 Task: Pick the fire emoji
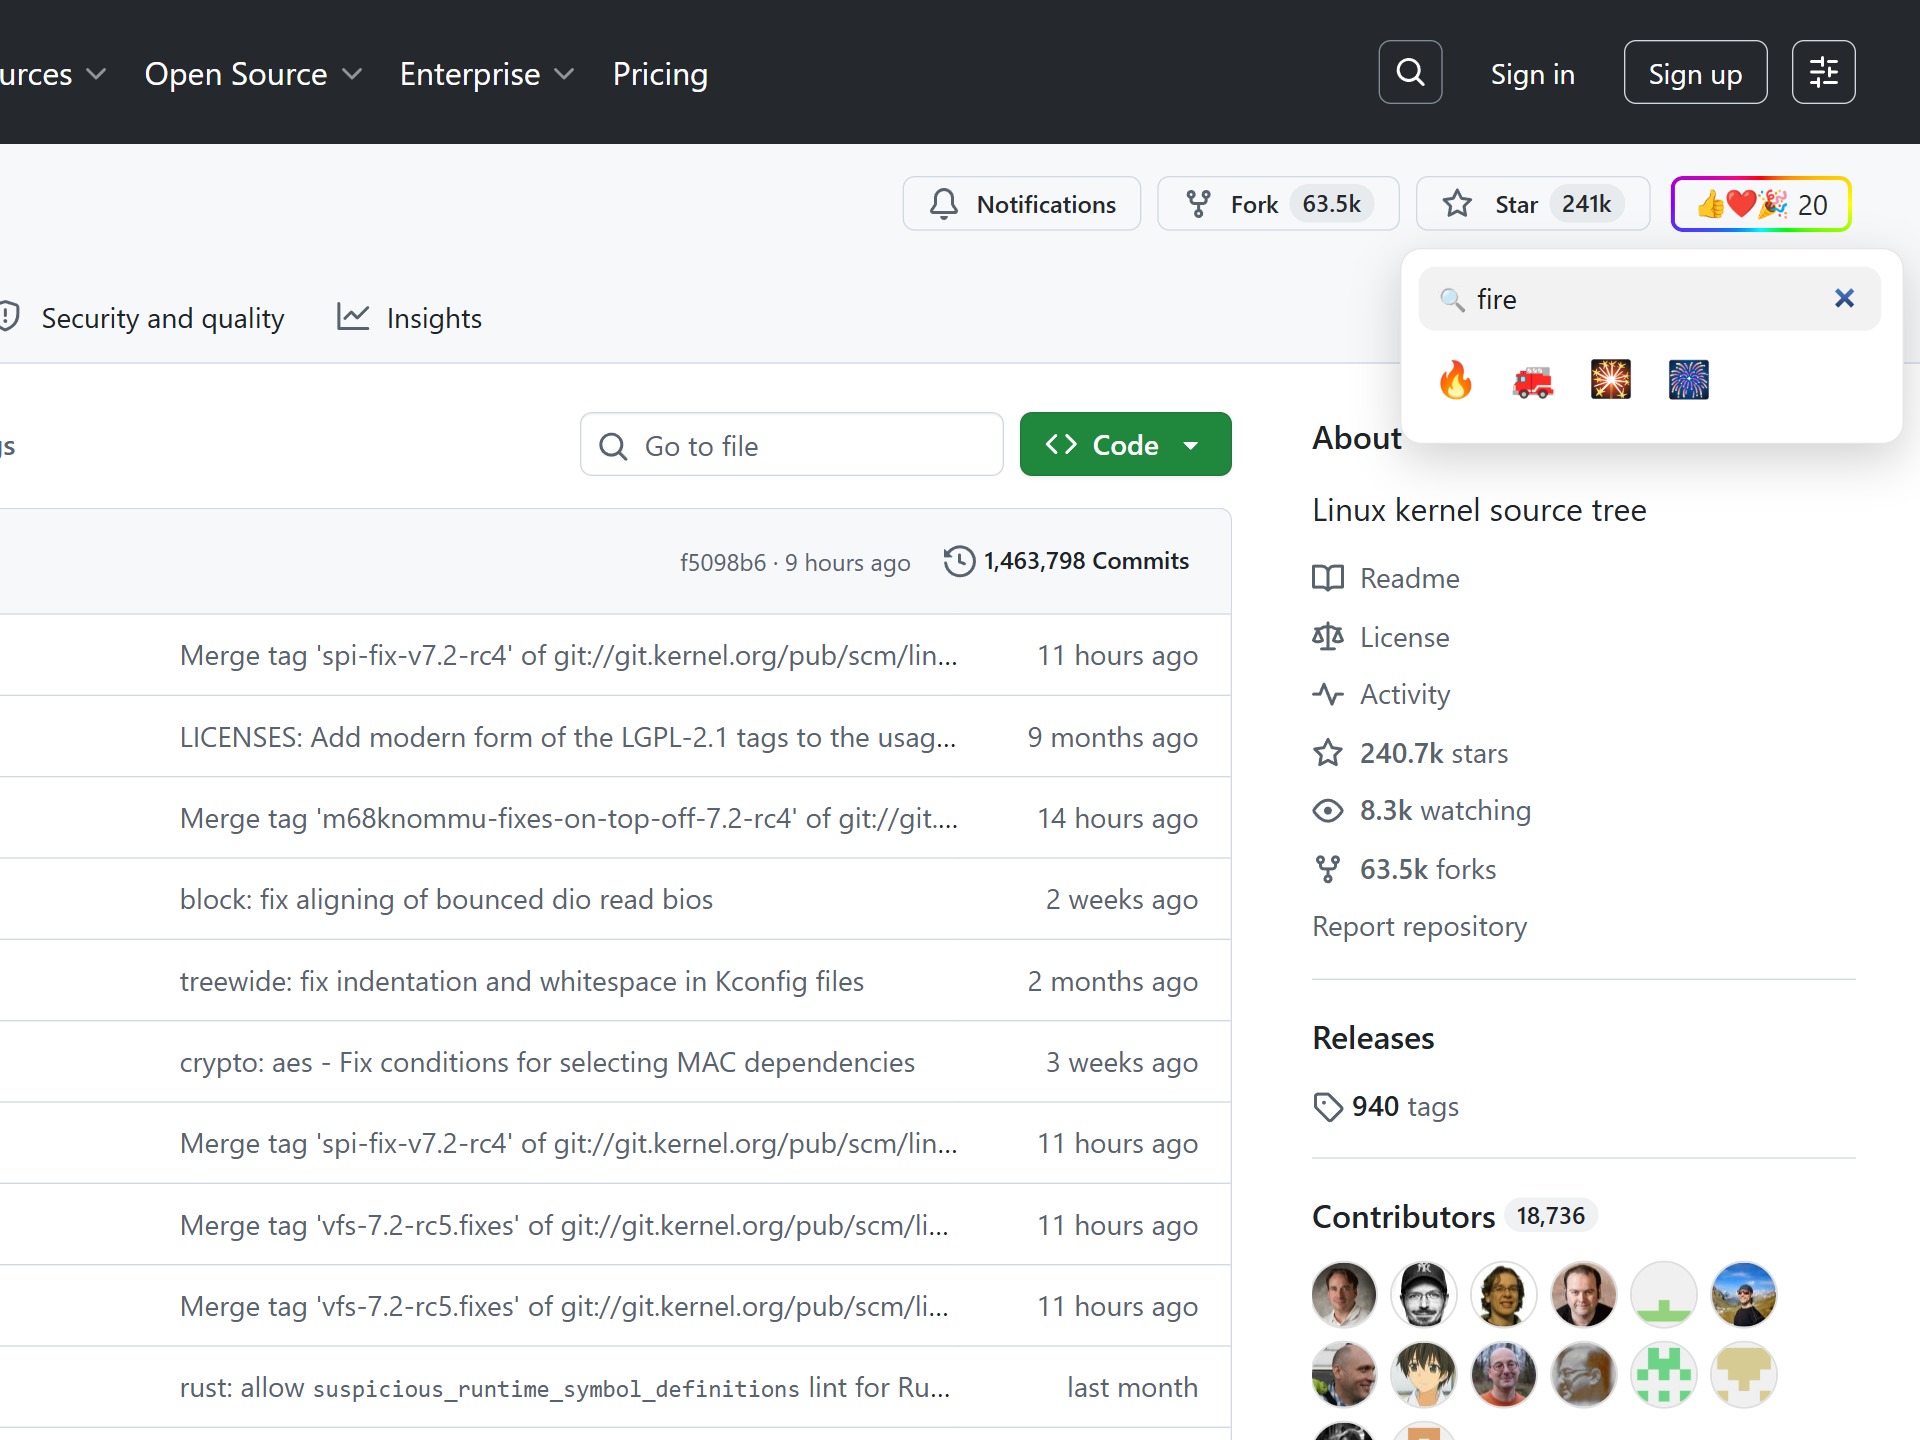click(x=1455, y=380)
